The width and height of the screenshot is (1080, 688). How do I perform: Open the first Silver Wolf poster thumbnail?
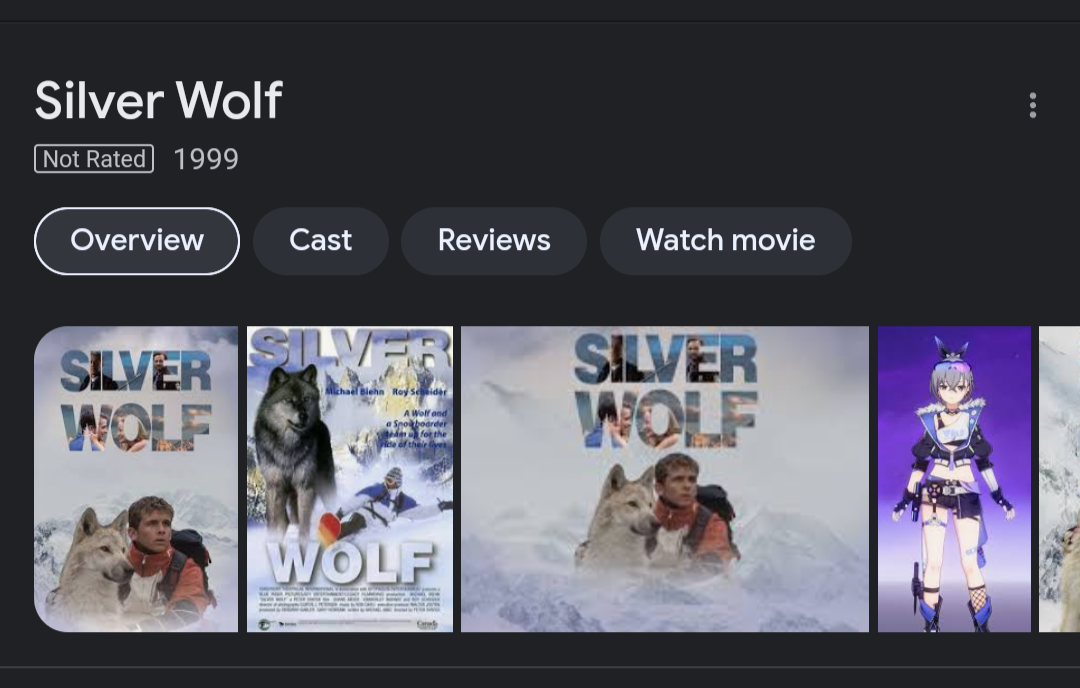(136, 478)
